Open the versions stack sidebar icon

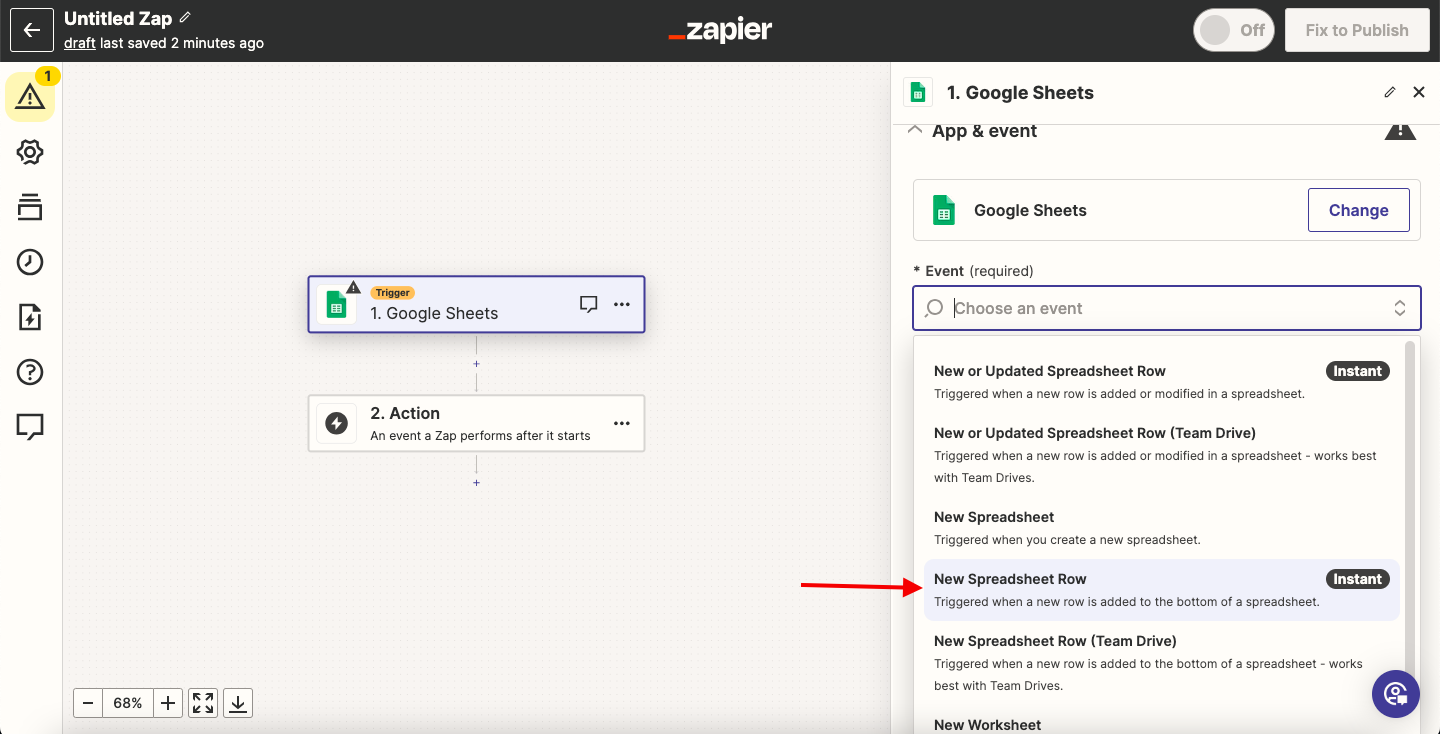[x=30, y=207]
